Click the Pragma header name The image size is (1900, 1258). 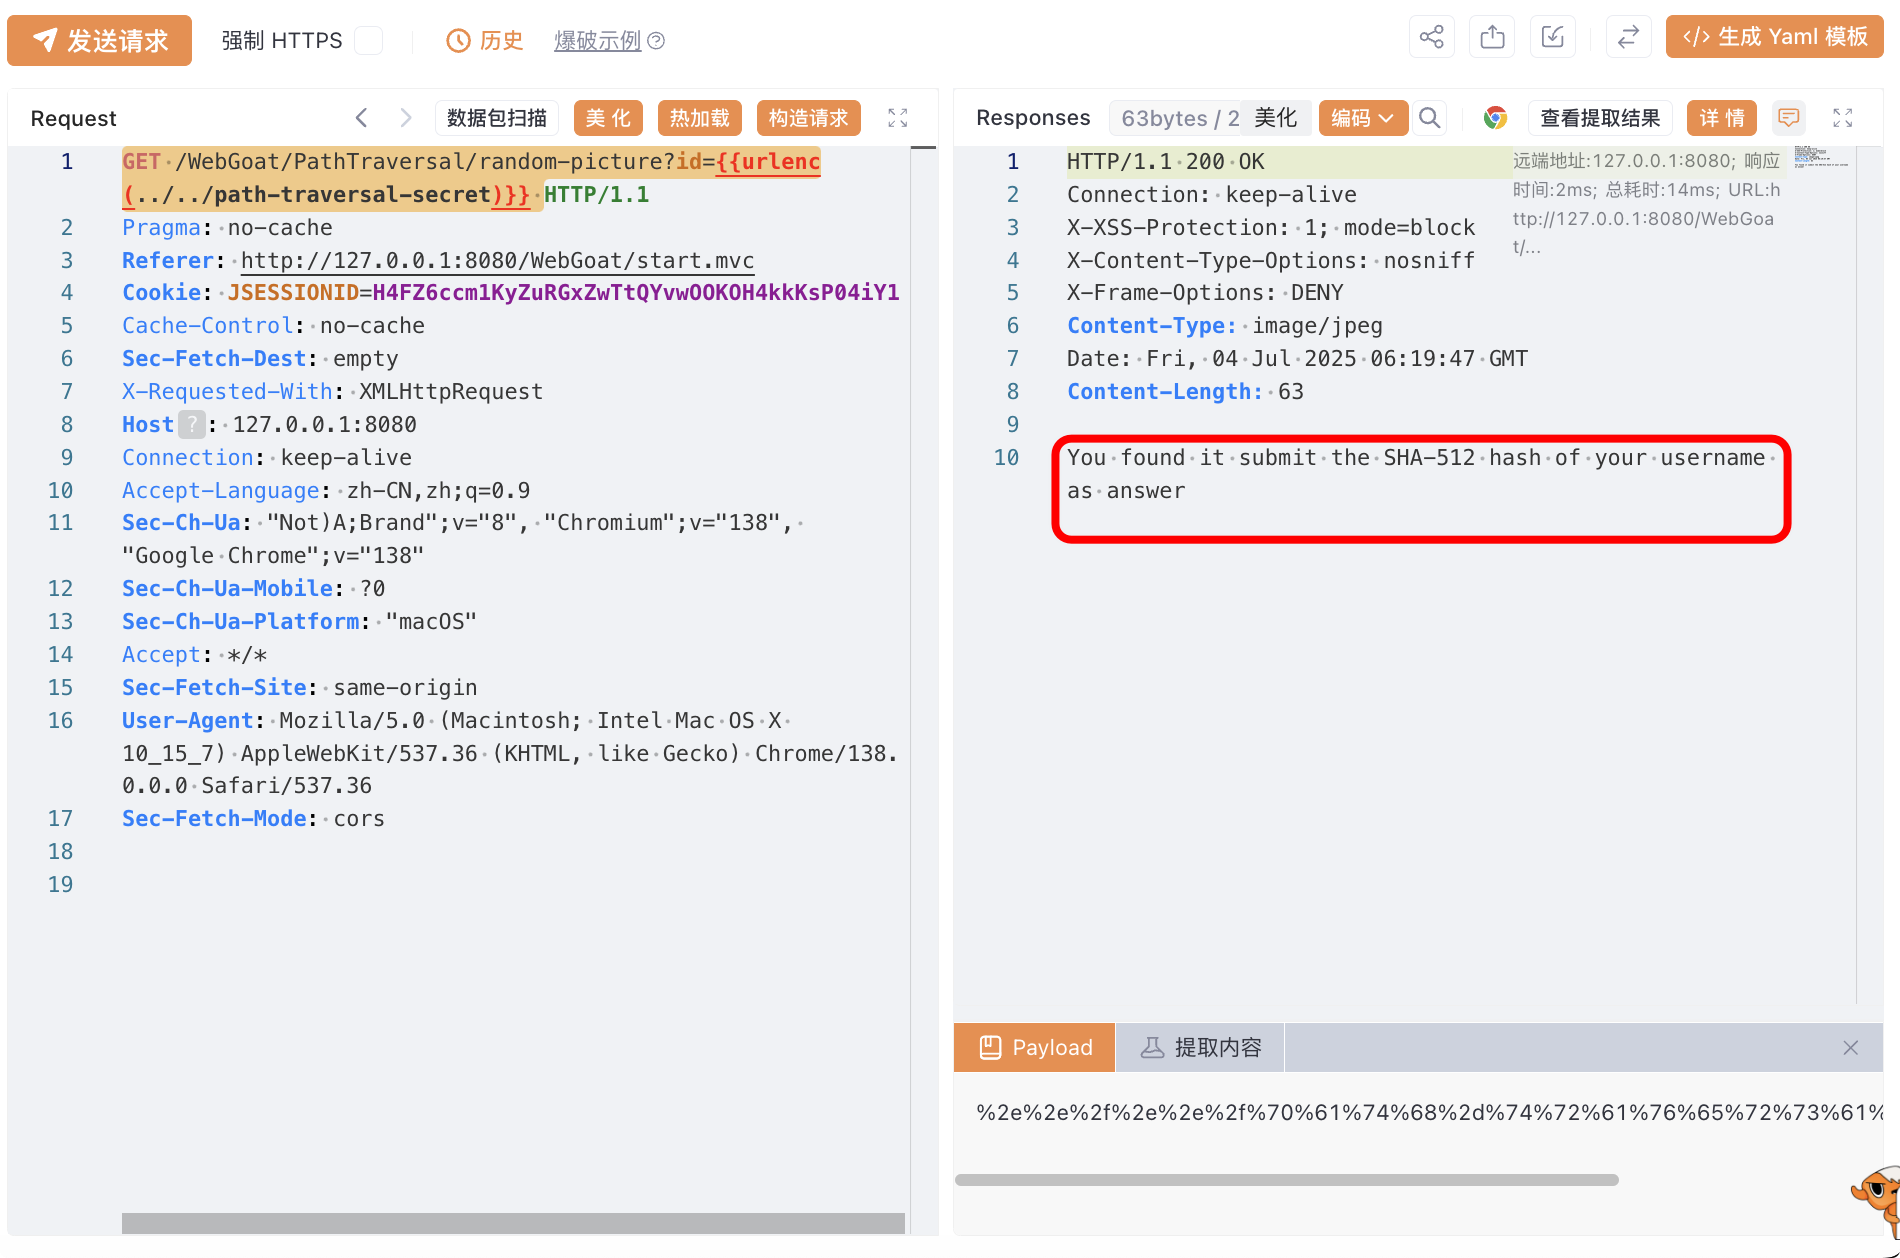pos(161,228)
